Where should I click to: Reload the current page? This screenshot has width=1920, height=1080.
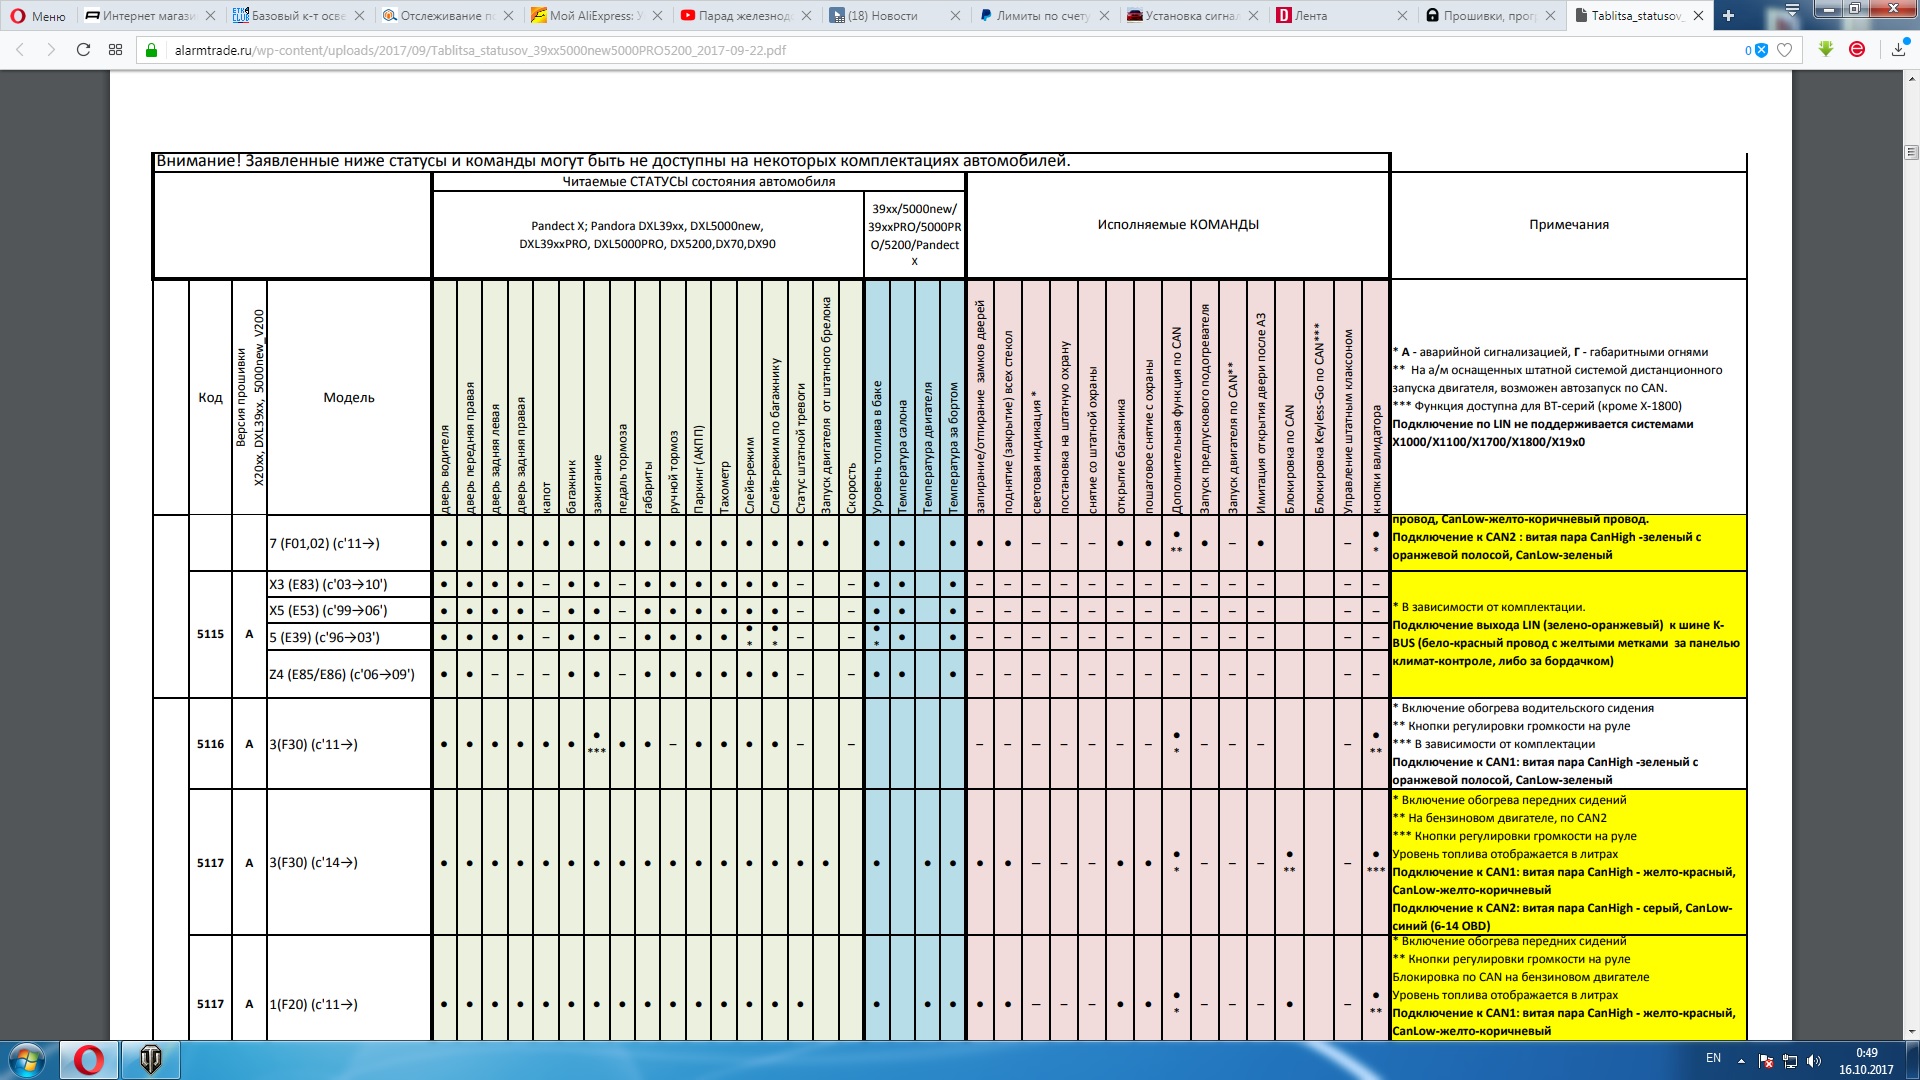(83, 50)
